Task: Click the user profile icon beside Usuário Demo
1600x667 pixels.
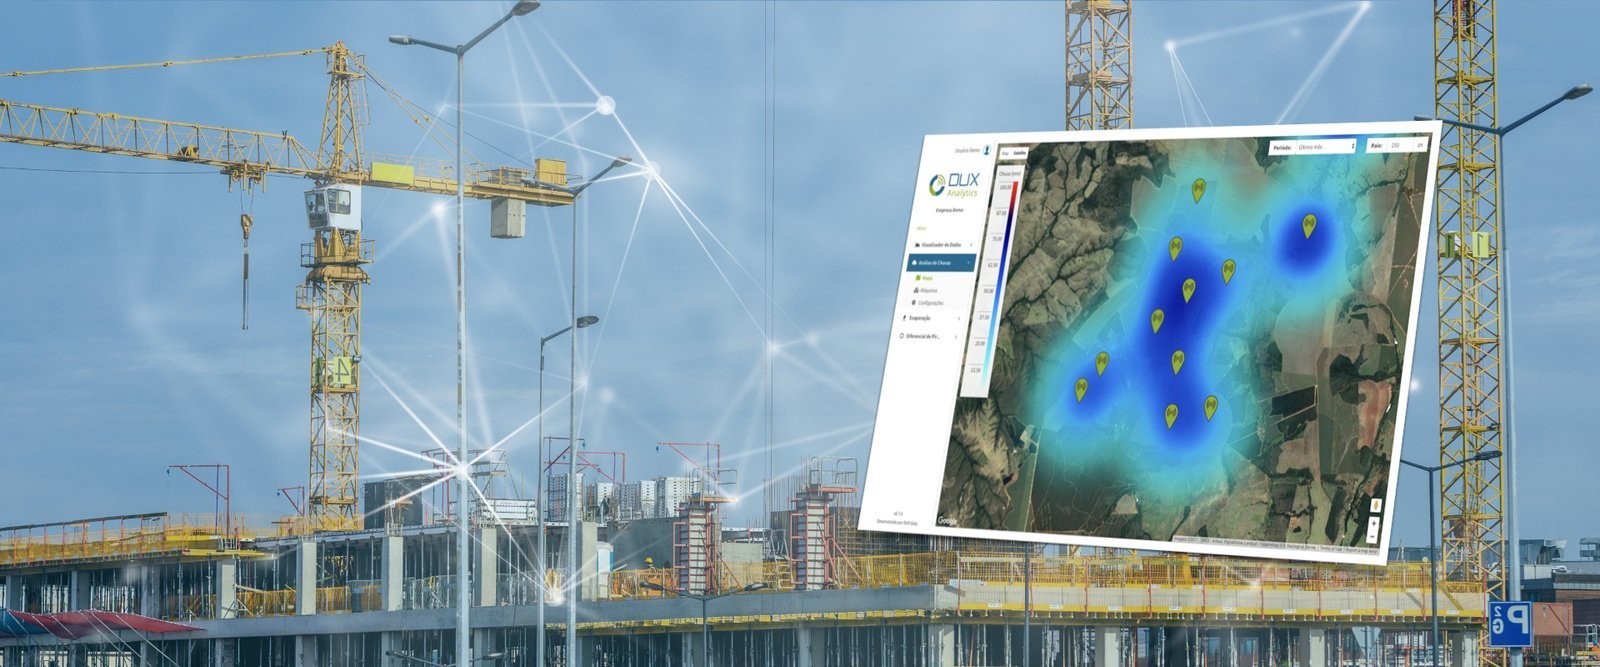Action: click(987, 149)
